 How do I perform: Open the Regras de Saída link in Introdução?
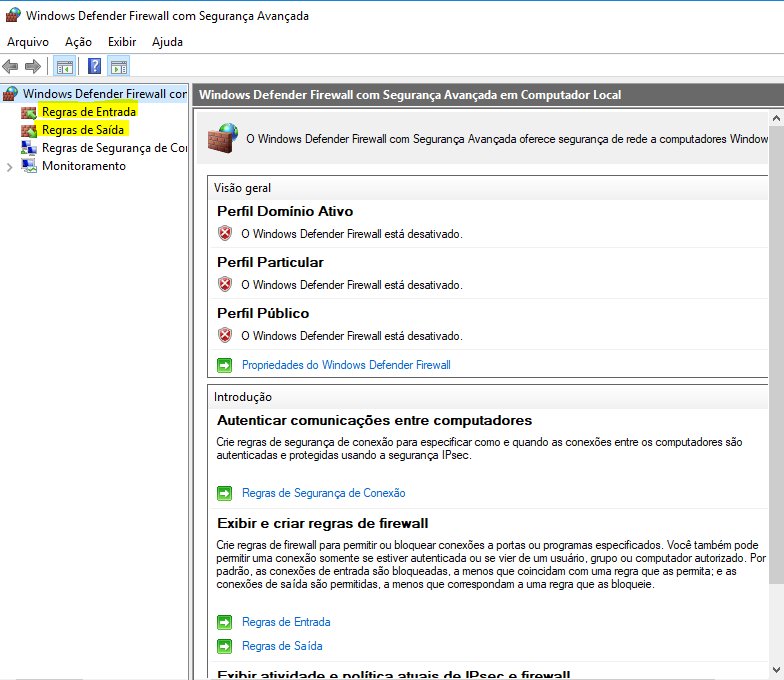click(282, 646)
